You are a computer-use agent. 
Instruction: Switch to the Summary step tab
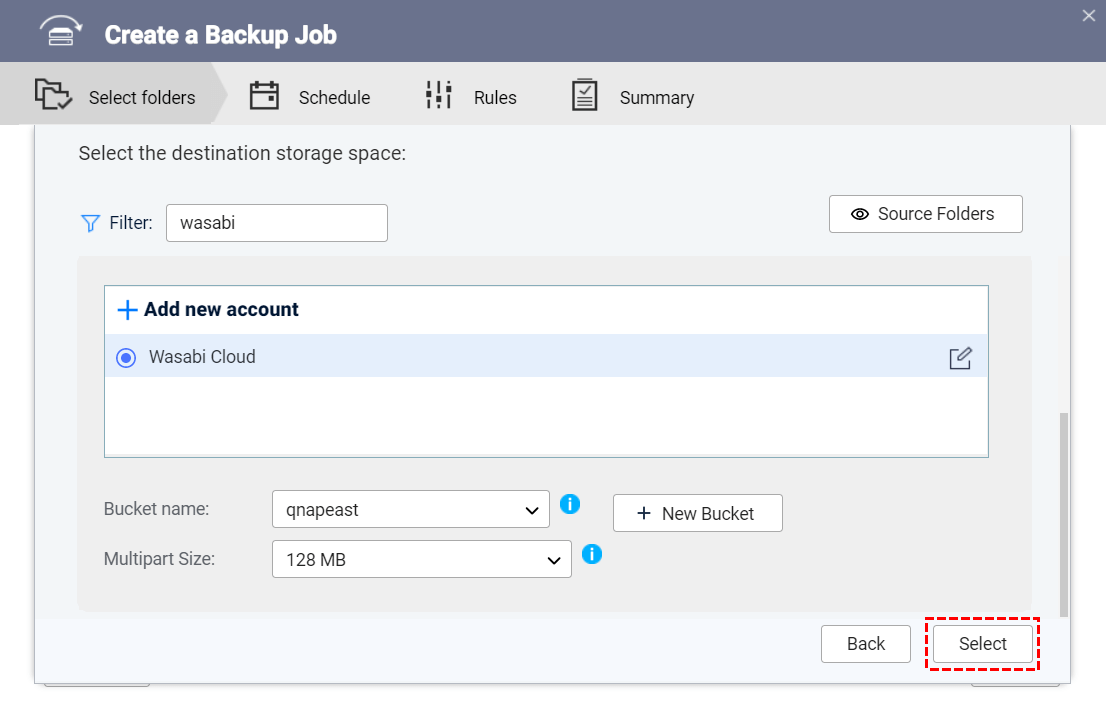click(656, 98)
